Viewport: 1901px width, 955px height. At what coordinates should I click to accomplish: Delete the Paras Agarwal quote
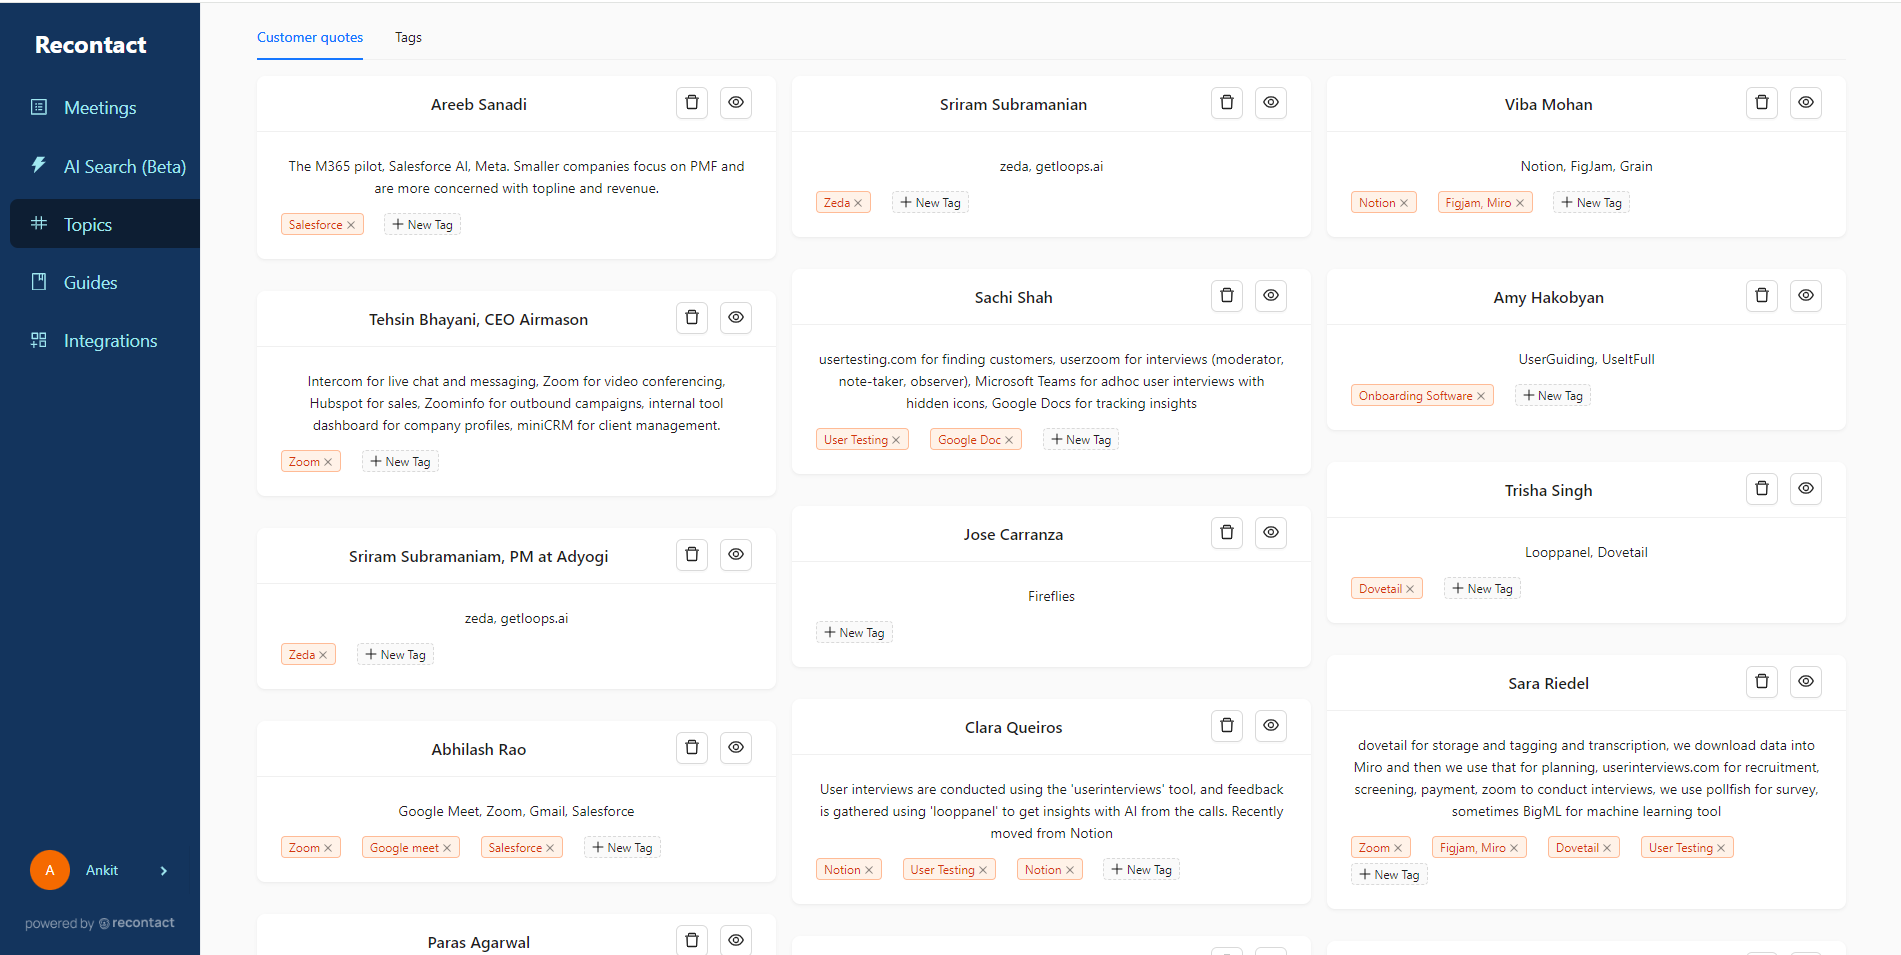coord(692,940)
